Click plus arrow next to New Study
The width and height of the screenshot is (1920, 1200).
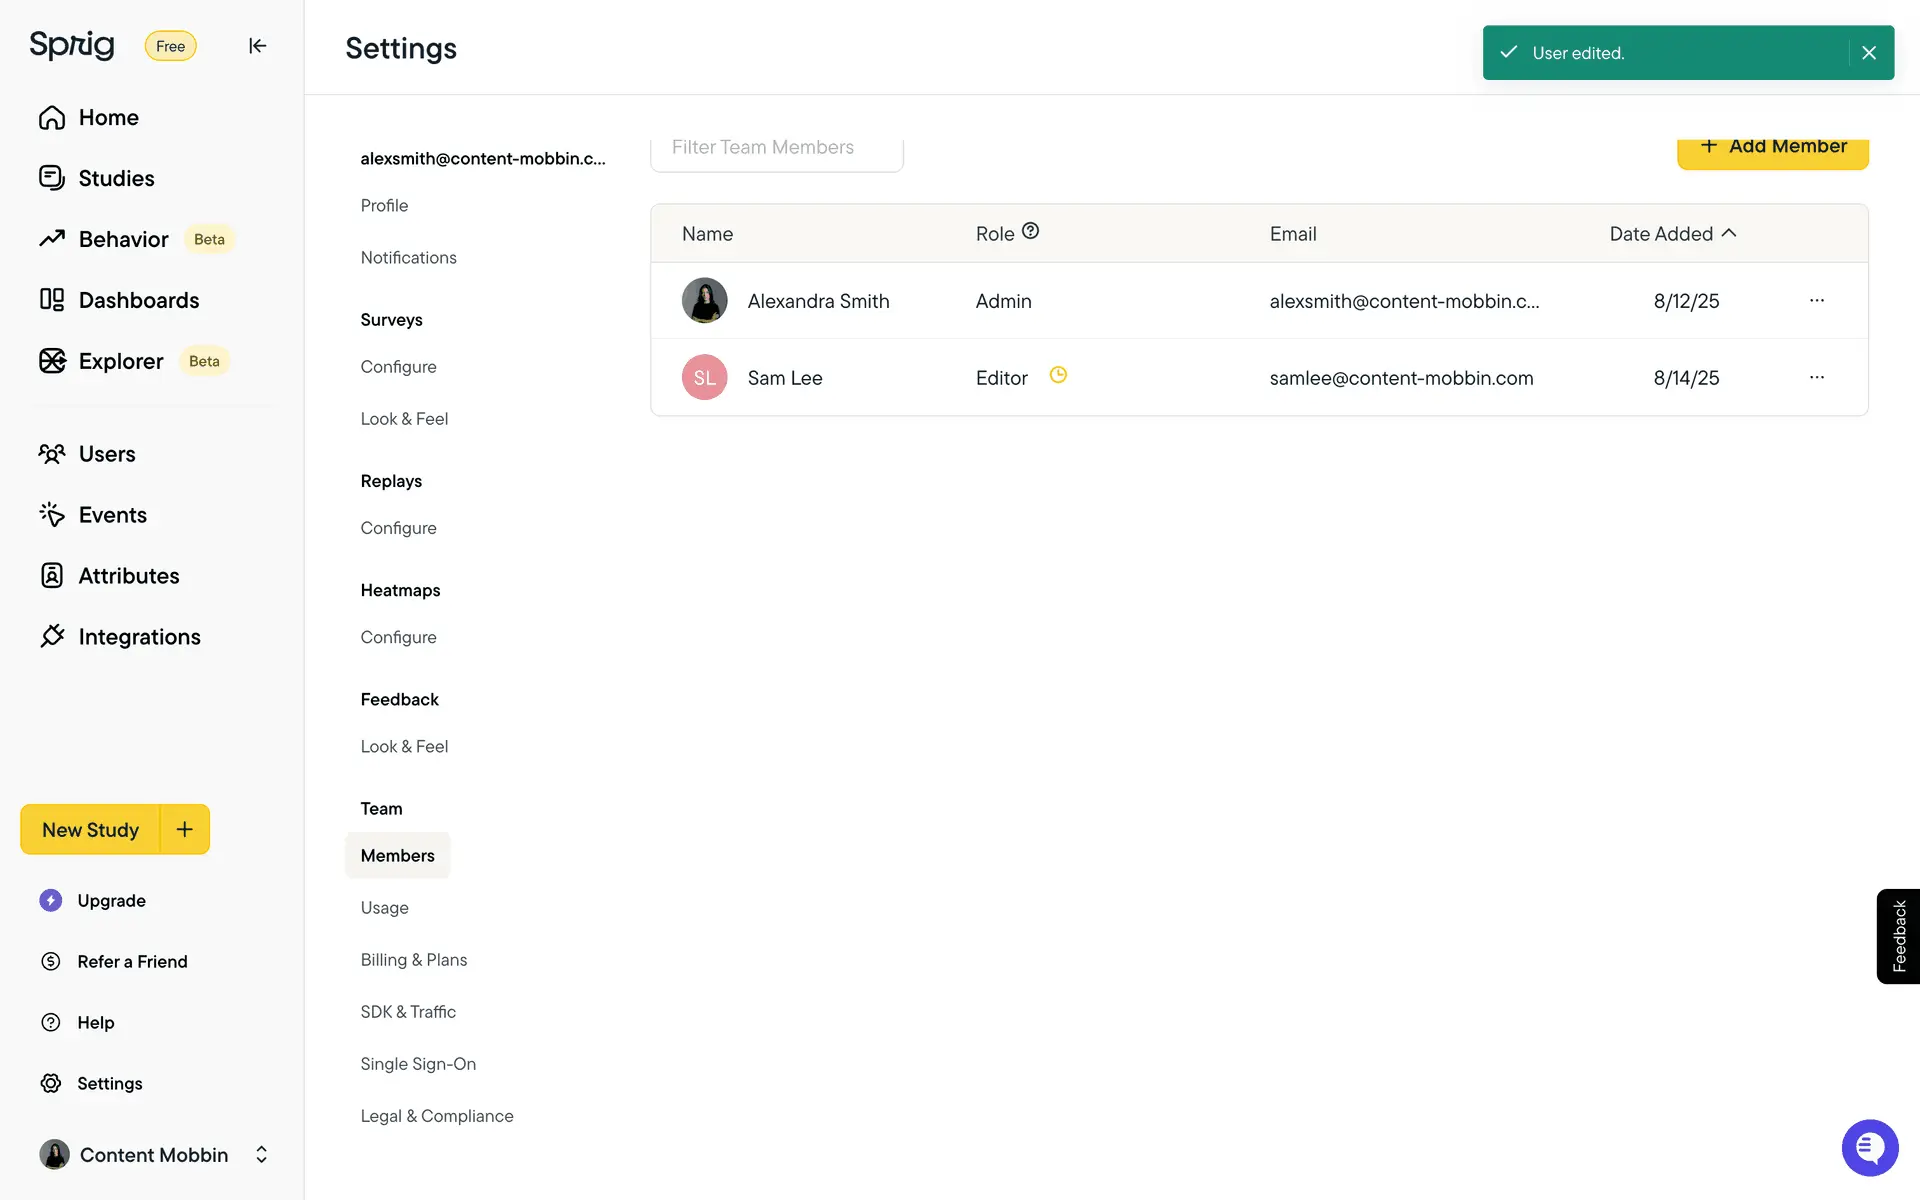[185, 829]
